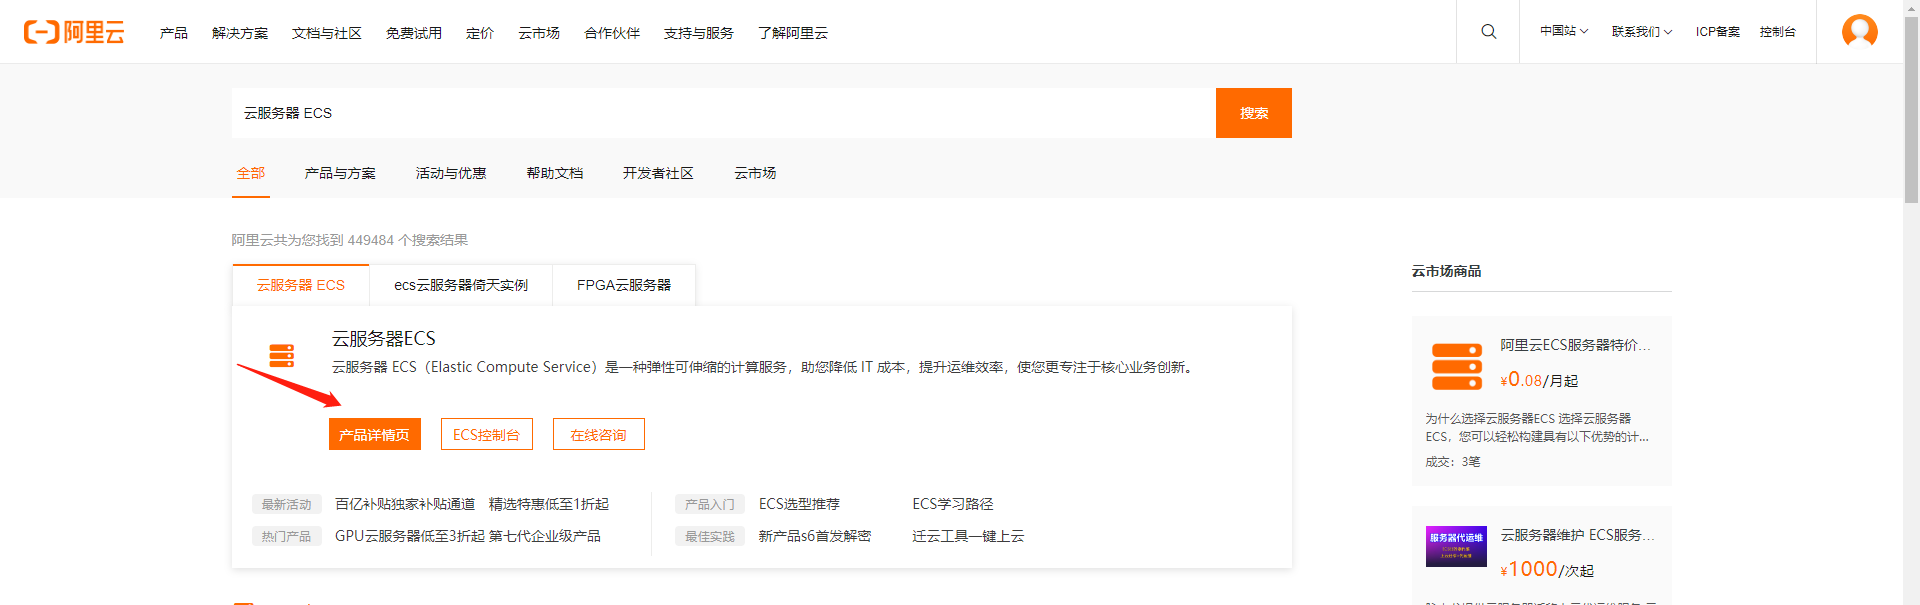Open the 合作伙伴 menu

point(612,33)
